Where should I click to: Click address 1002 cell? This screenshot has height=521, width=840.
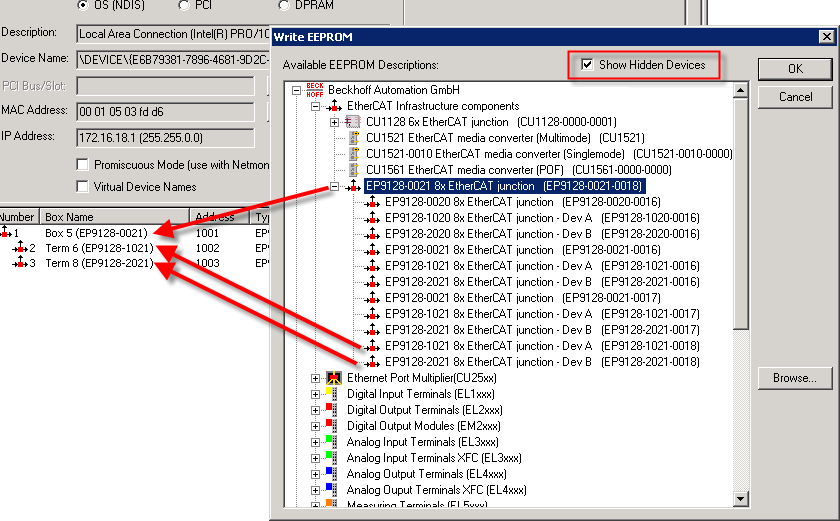coord(207,248)
